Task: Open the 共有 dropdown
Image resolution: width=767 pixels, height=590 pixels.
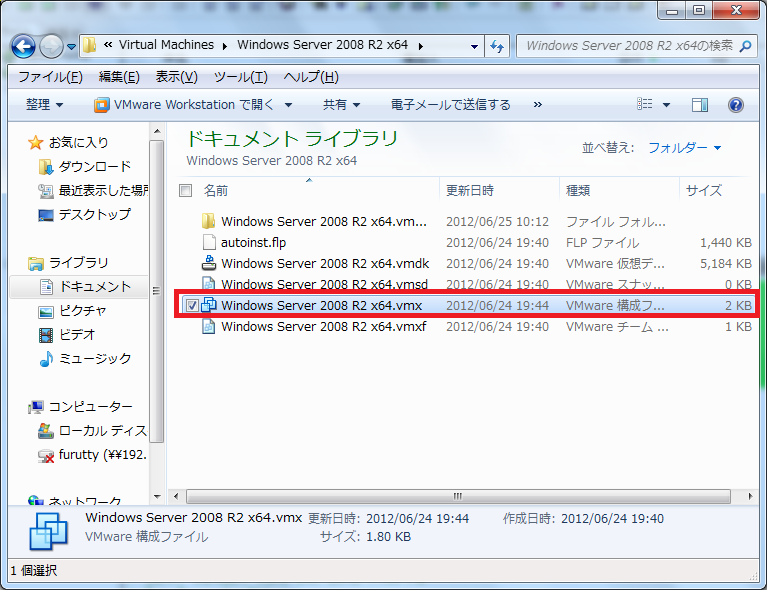Action: (341, 105)
